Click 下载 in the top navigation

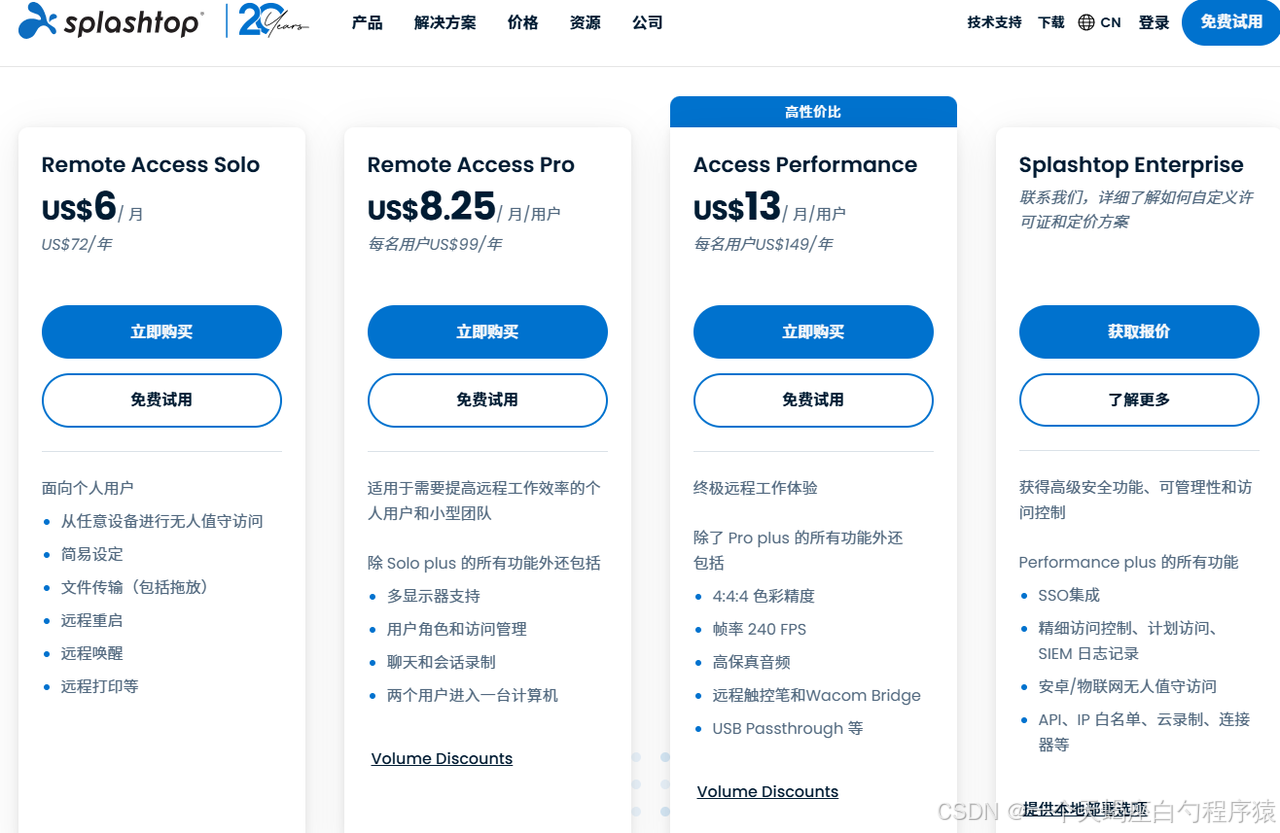click(x=1050, y=22)
